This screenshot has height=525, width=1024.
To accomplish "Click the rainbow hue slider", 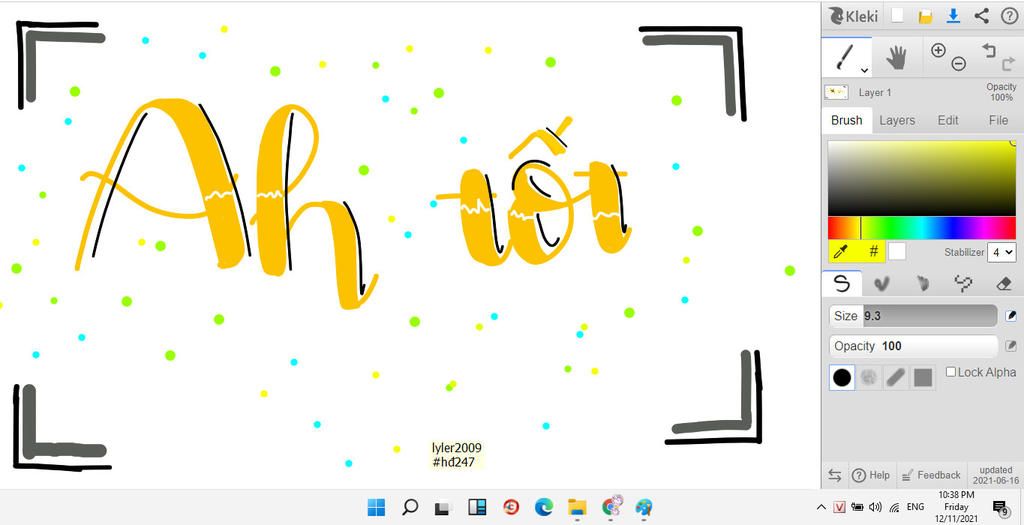I will pyautogui.click(x=921, y=229).
